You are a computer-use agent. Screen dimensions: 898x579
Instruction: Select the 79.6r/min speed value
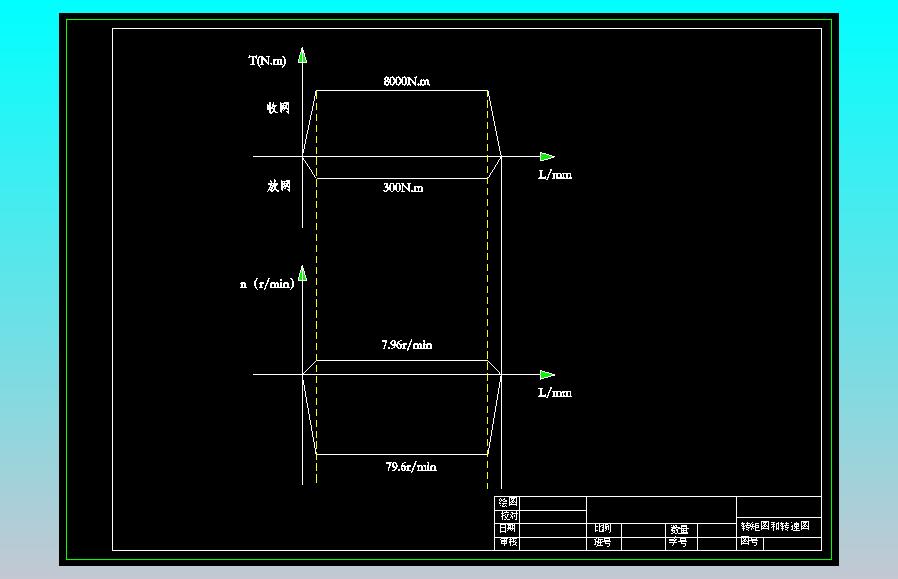411,467
